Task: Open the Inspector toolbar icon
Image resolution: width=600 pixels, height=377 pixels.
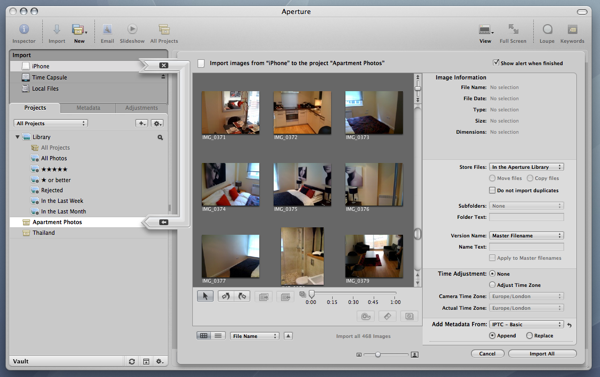Action: point(24,29)
